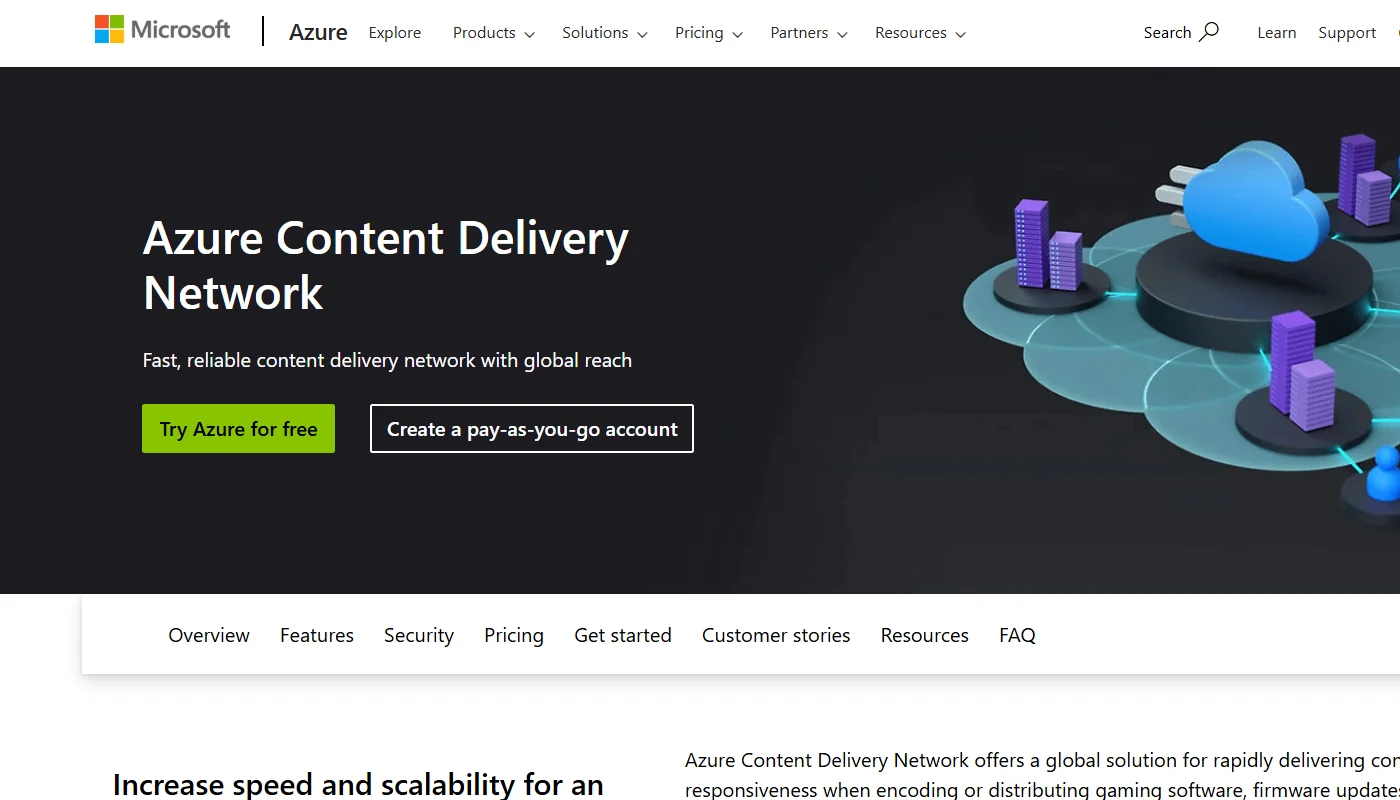The width and height of the screenshot is (1400, 800).
Task: Click the Azure Content Delivery Network heading
Action: tap(386, 265)
